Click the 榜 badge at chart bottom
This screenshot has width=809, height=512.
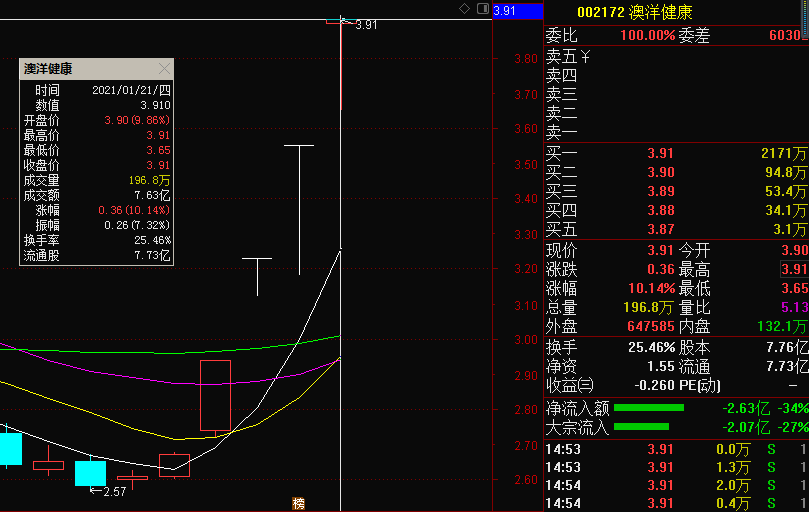[298, 503]
